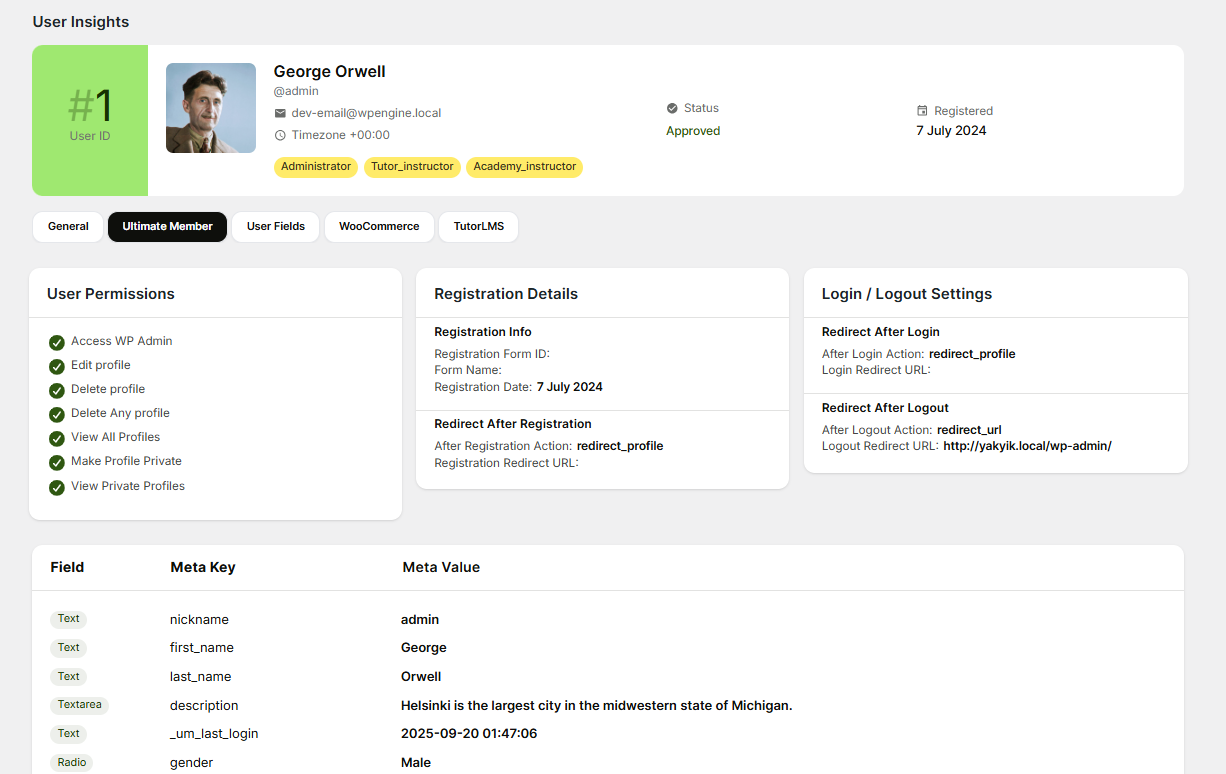Click George Orwell's profile photo
Image resolution: width=1226 pixels, height=774 pixels.
pos(211,108)
